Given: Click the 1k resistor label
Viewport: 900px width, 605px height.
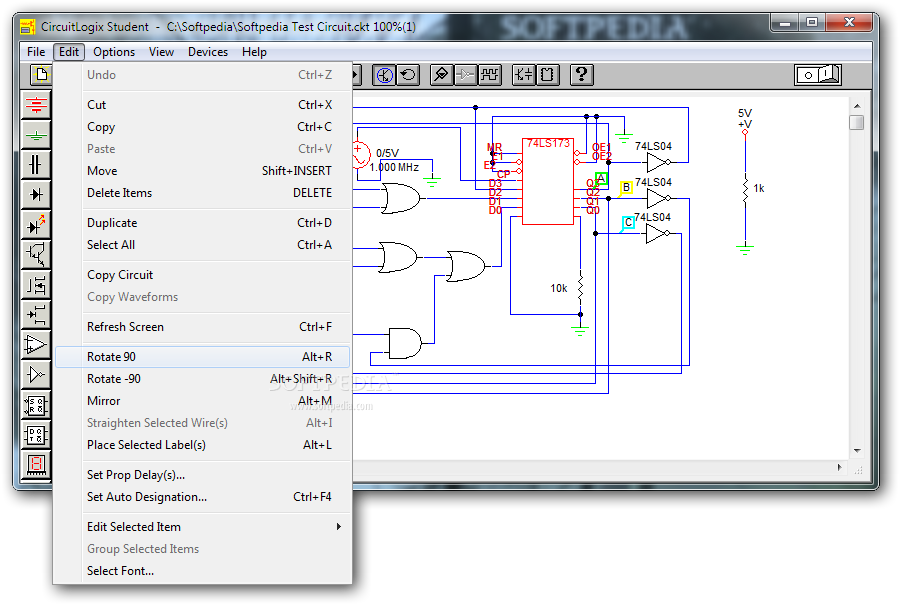Looking at the screenshot, I should pyautogui.click(x=759, y=188).
